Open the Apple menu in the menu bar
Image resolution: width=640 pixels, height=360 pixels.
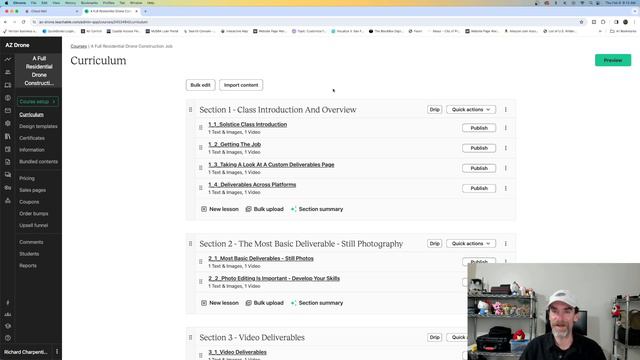(x=6, y=3)
